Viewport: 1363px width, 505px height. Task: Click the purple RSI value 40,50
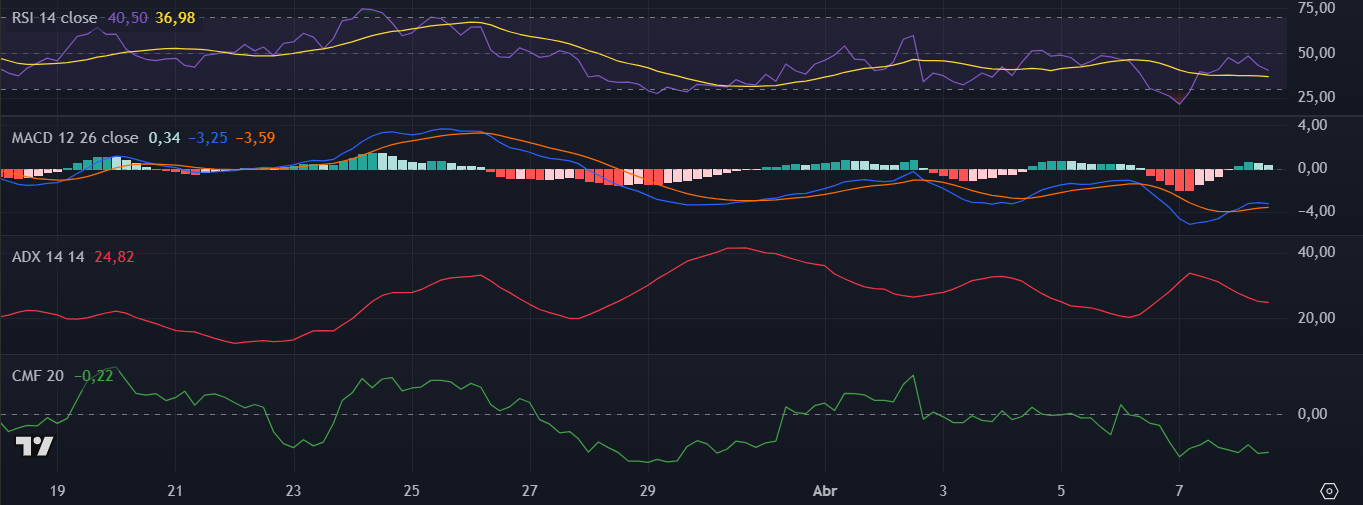click(x=126, y=17)
